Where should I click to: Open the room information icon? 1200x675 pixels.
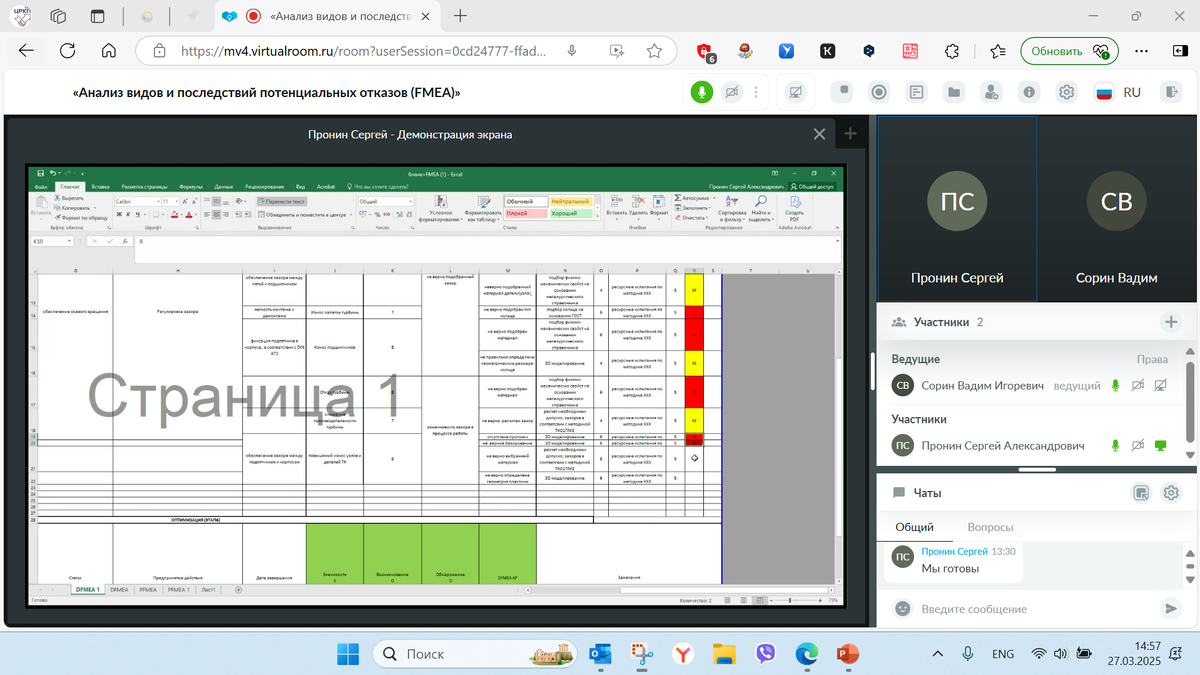tap(1029, 92)
